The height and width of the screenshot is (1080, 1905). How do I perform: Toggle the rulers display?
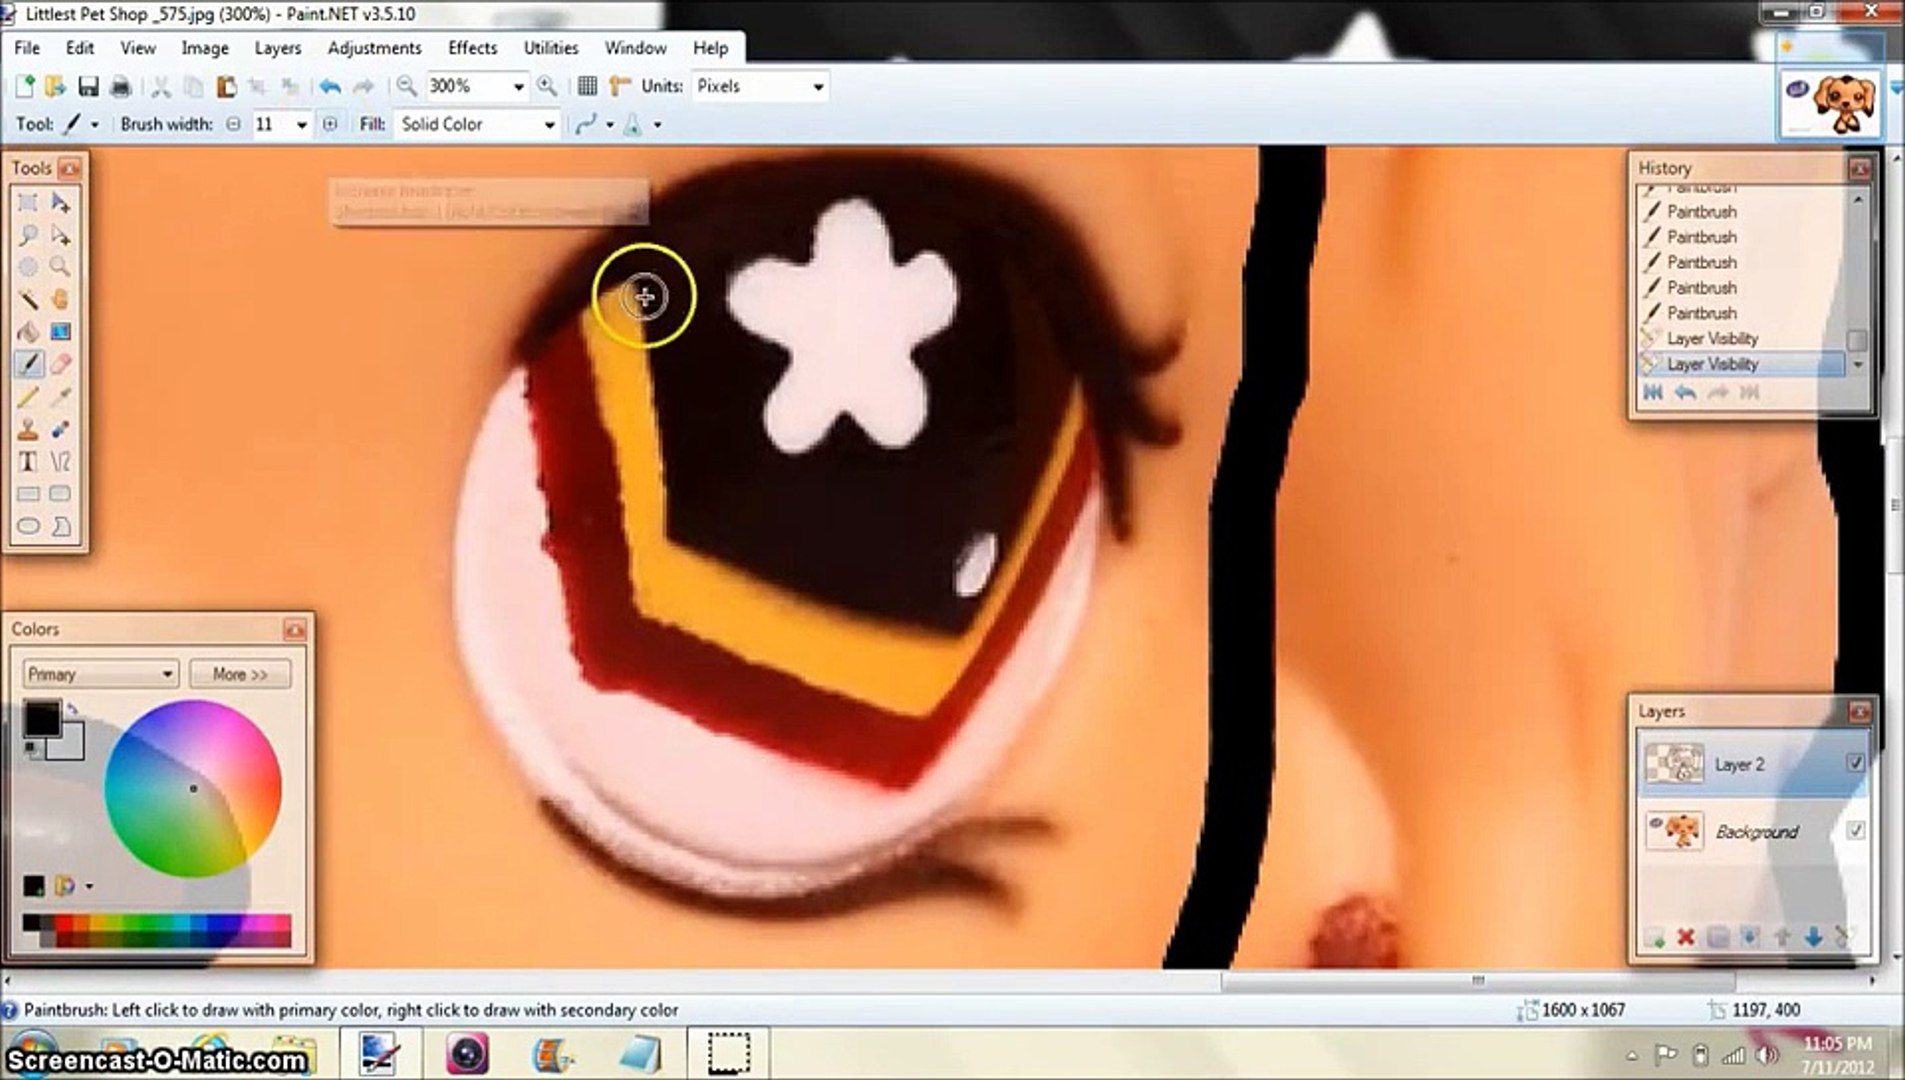tap(620, 87)
